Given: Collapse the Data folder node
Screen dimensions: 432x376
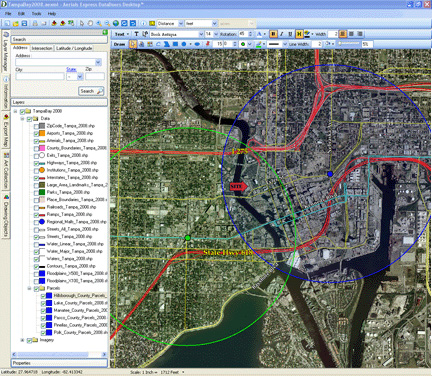Looking at the screenshot, I should tap(22, 119).
